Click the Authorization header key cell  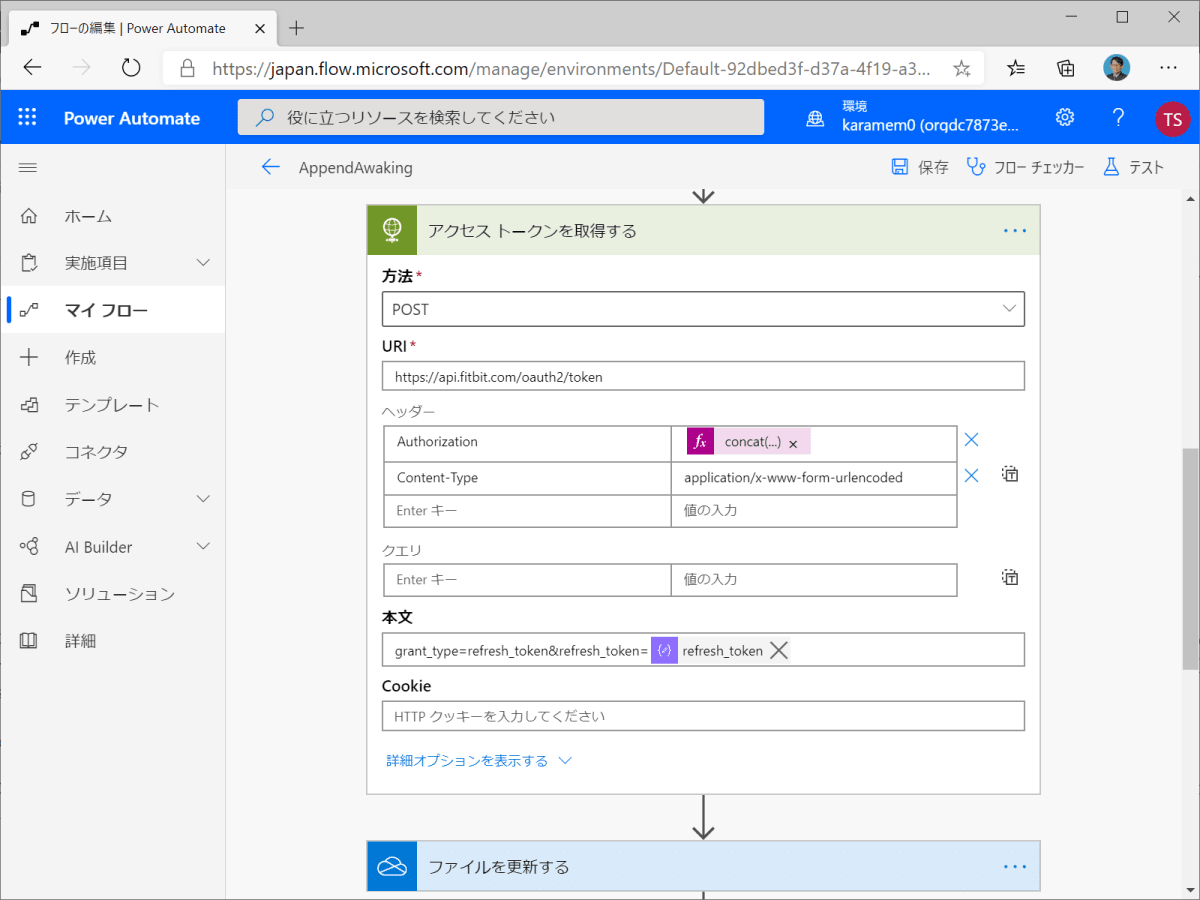click(527, 443)
